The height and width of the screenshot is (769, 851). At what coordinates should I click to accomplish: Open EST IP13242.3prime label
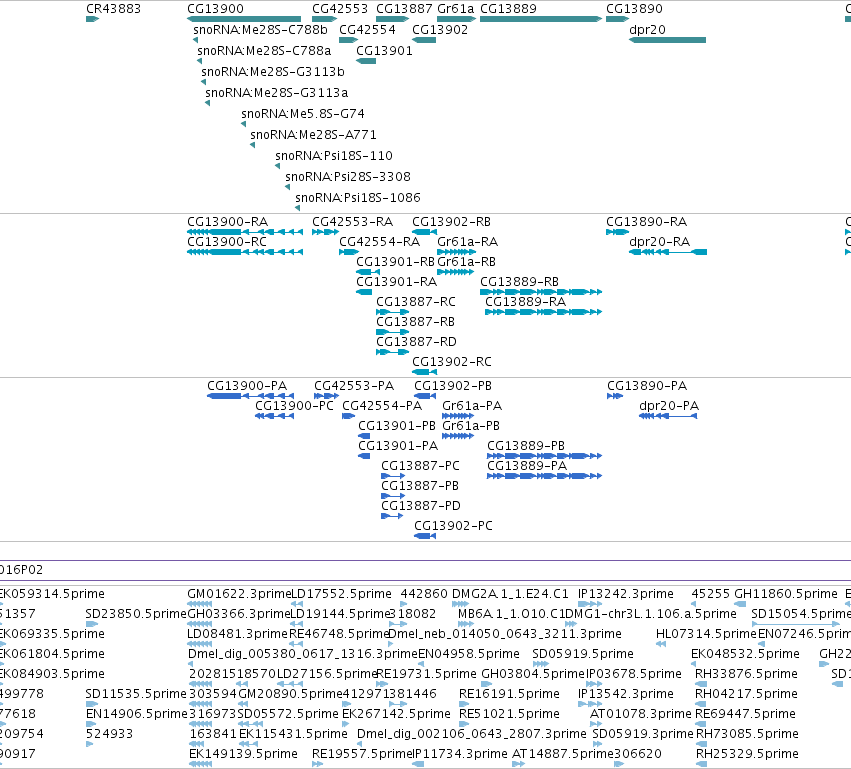click(x=626, y=594)
